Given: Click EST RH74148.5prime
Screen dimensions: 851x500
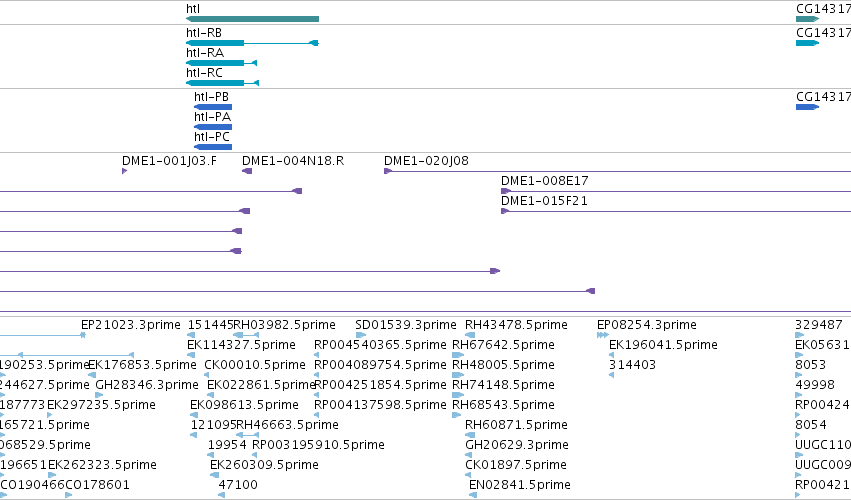Looking at the screenshot, I should [504, 385].
